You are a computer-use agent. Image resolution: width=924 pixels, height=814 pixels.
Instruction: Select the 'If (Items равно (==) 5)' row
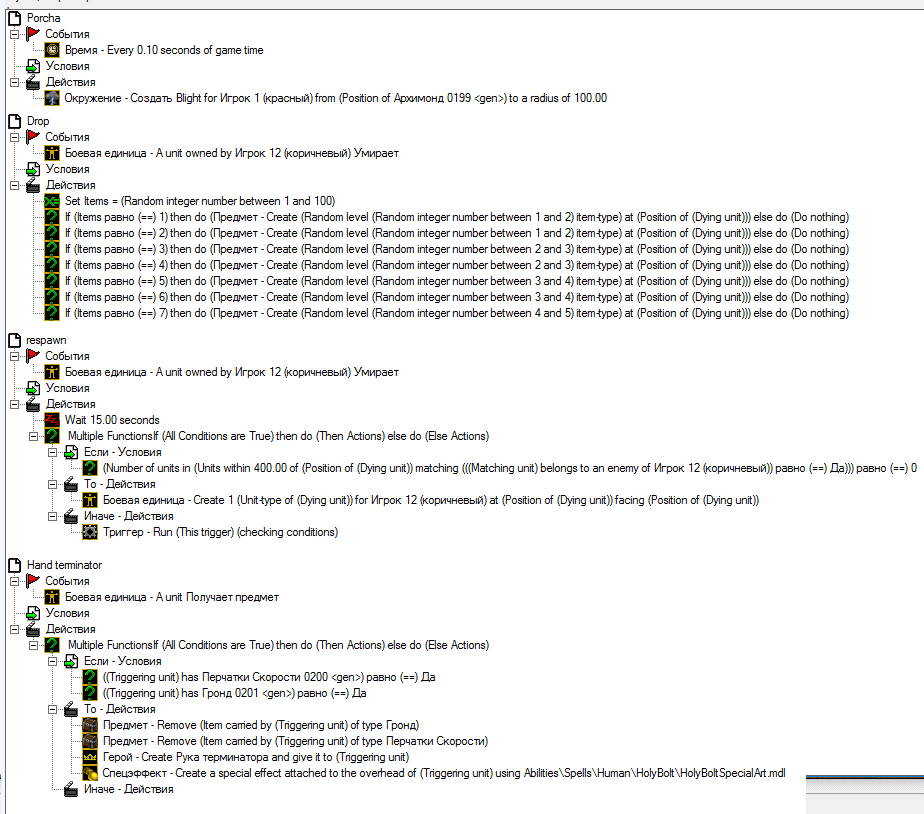coord(457,281)
